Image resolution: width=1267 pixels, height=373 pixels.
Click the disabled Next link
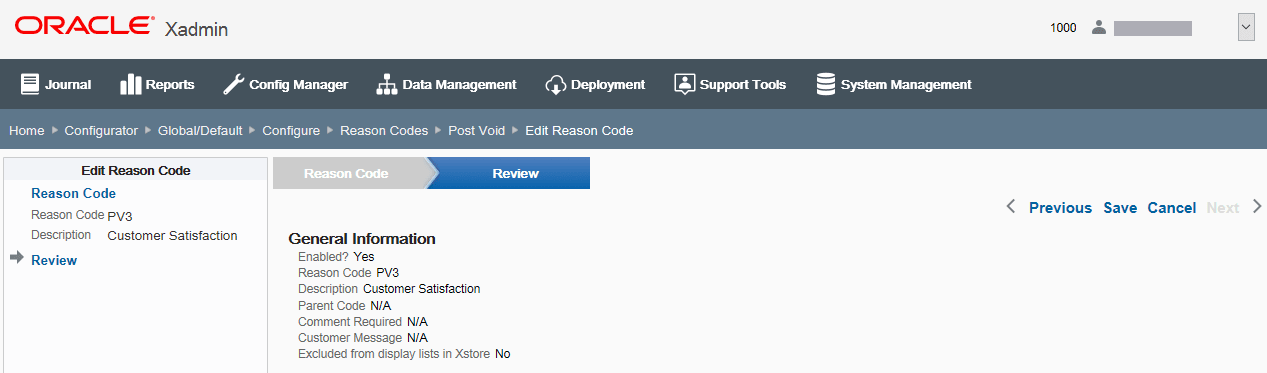click(1223, 207)
